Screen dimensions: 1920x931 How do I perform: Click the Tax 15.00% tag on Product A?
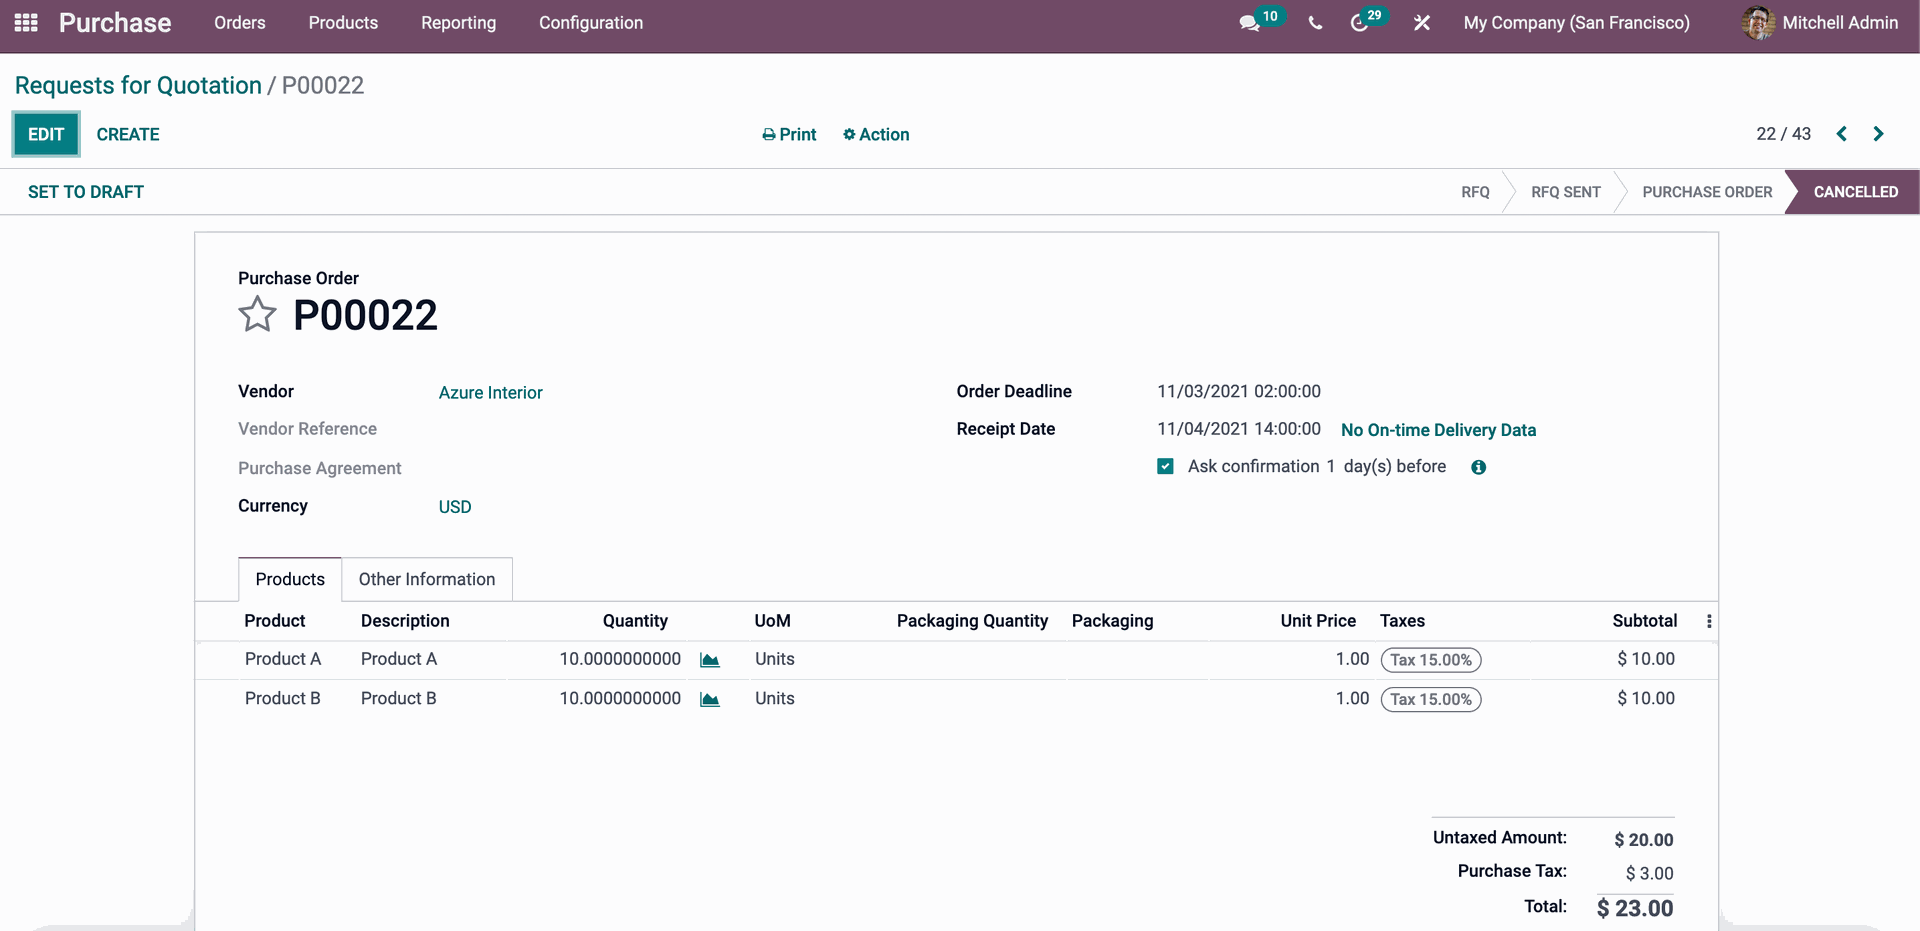click(1430, 660)
